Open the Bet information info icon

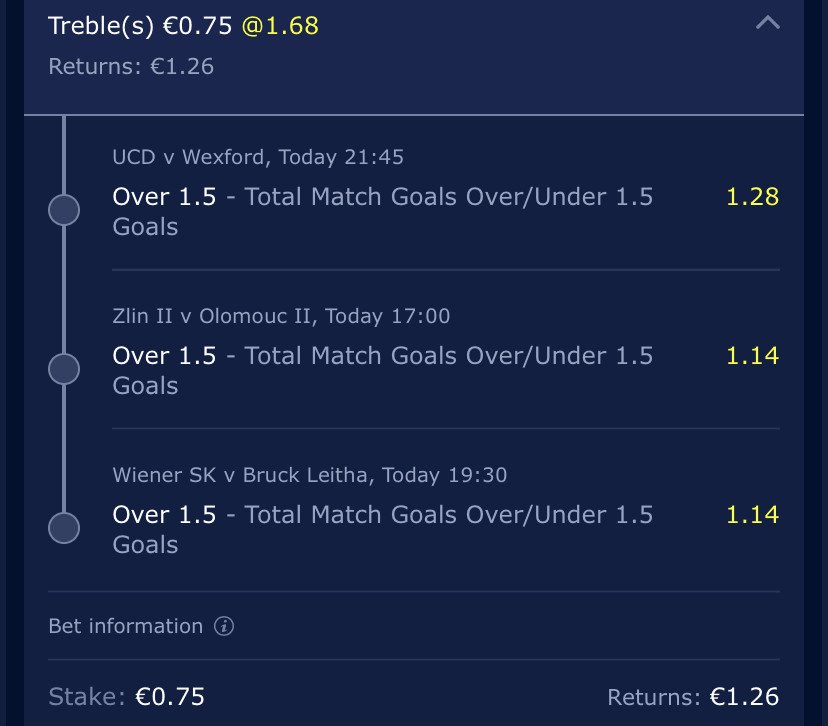[x=224, y=626]
